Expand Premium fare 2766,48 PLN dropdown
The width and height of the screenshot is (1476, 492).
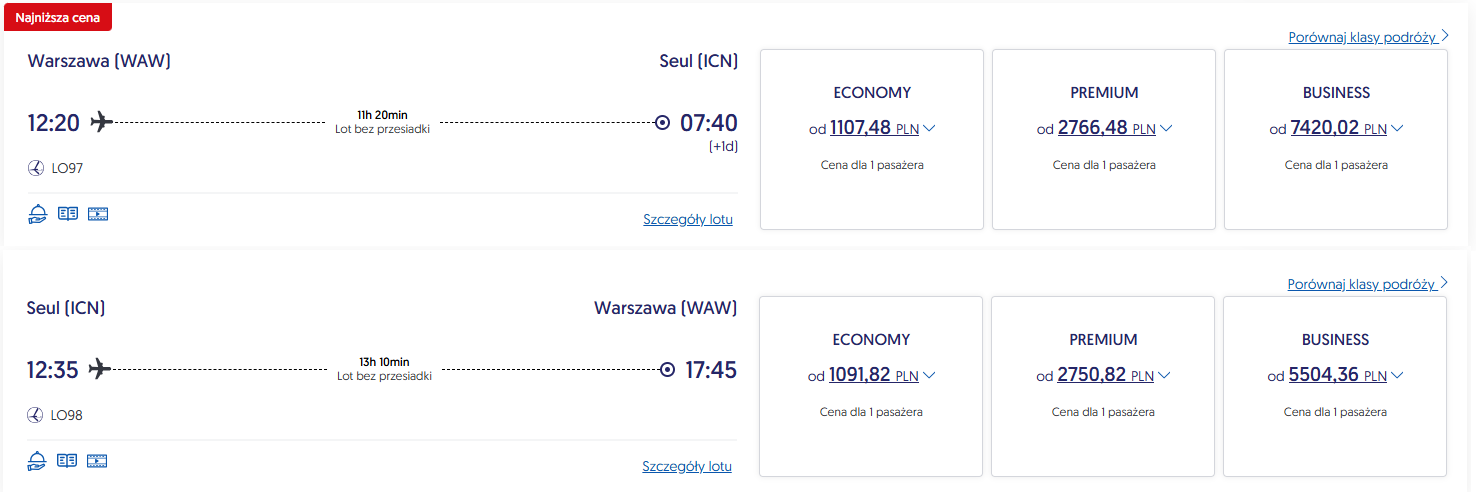coord(1165,128)
